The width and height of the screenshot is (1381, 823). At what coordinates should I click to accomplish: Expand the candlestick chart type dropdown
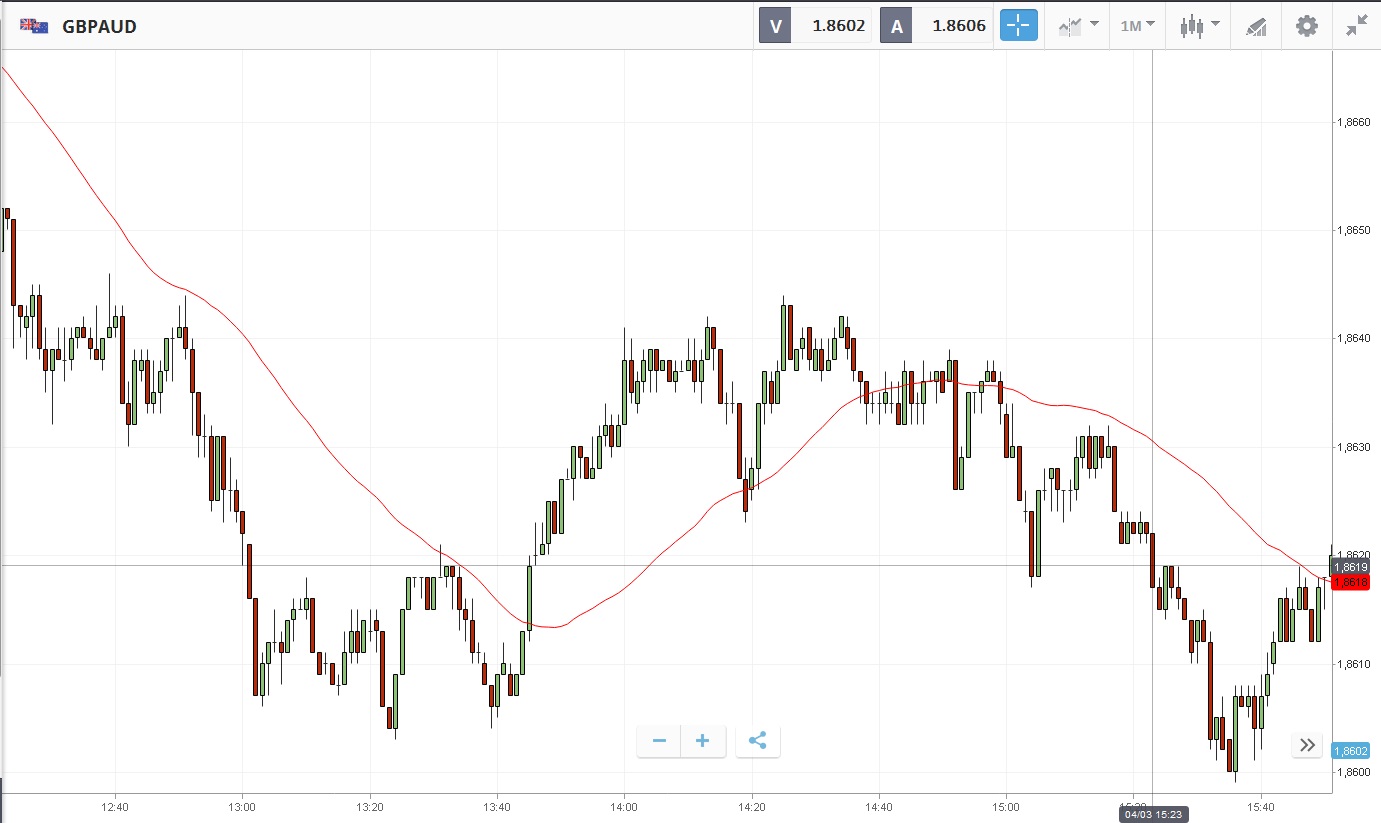[1198, 26]
